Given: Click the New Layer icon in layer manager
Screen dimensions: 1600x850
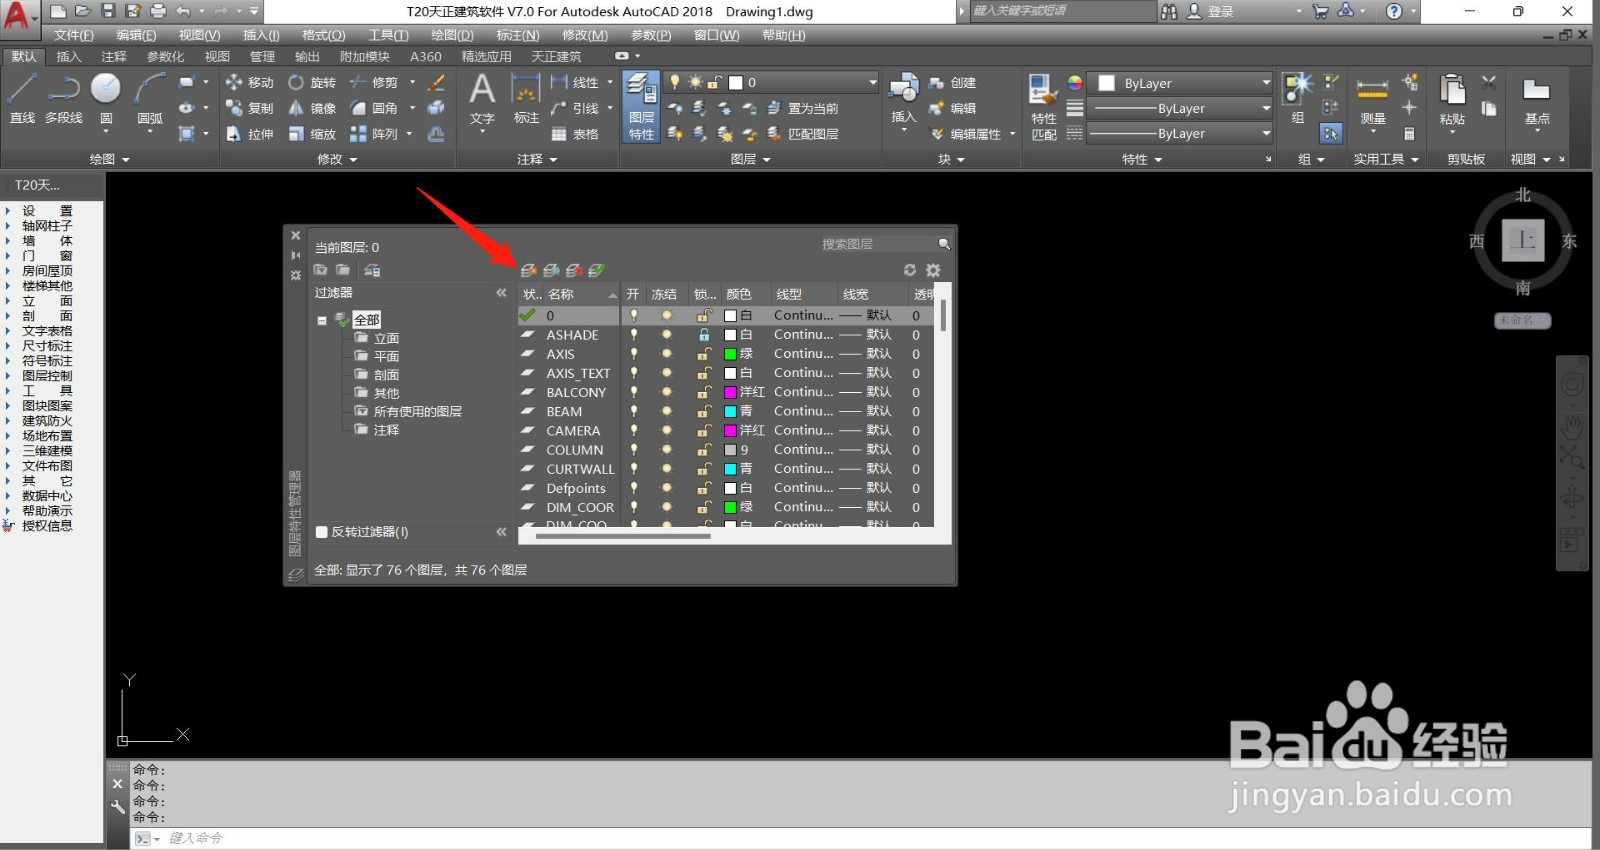Looking at the screenshot, I should click(529, 270).
